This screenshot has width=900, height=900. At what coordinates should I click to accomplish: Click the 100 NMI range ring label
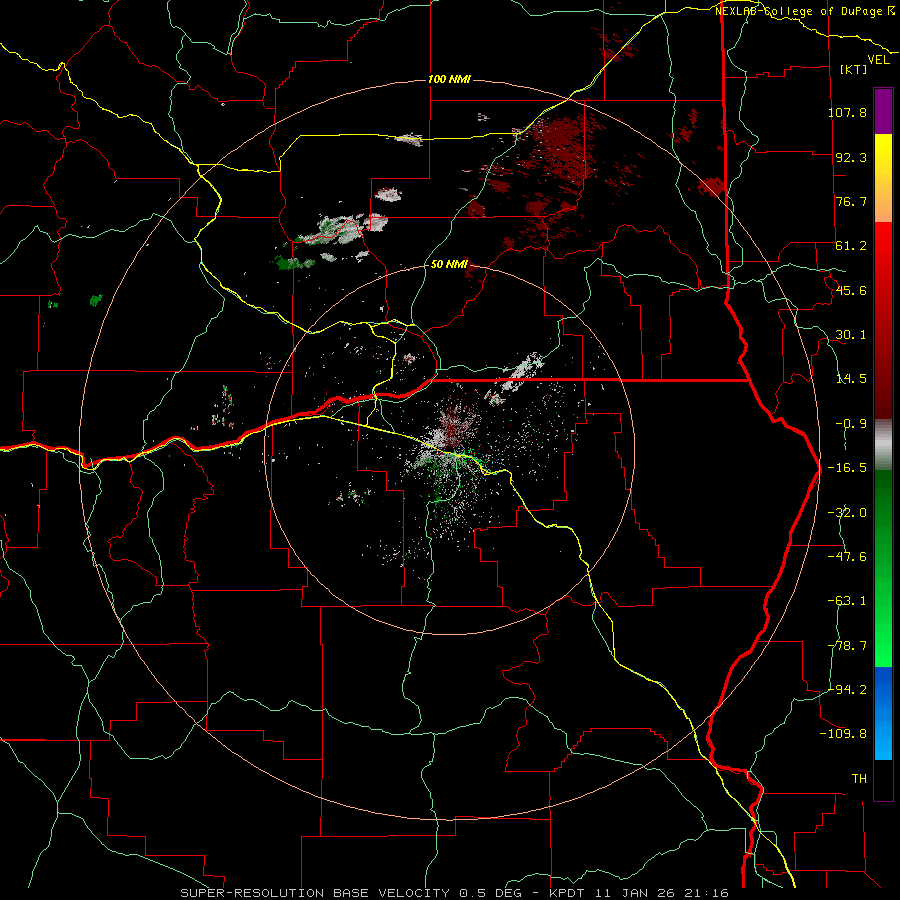pyautogui.click(x=449, y=79)
